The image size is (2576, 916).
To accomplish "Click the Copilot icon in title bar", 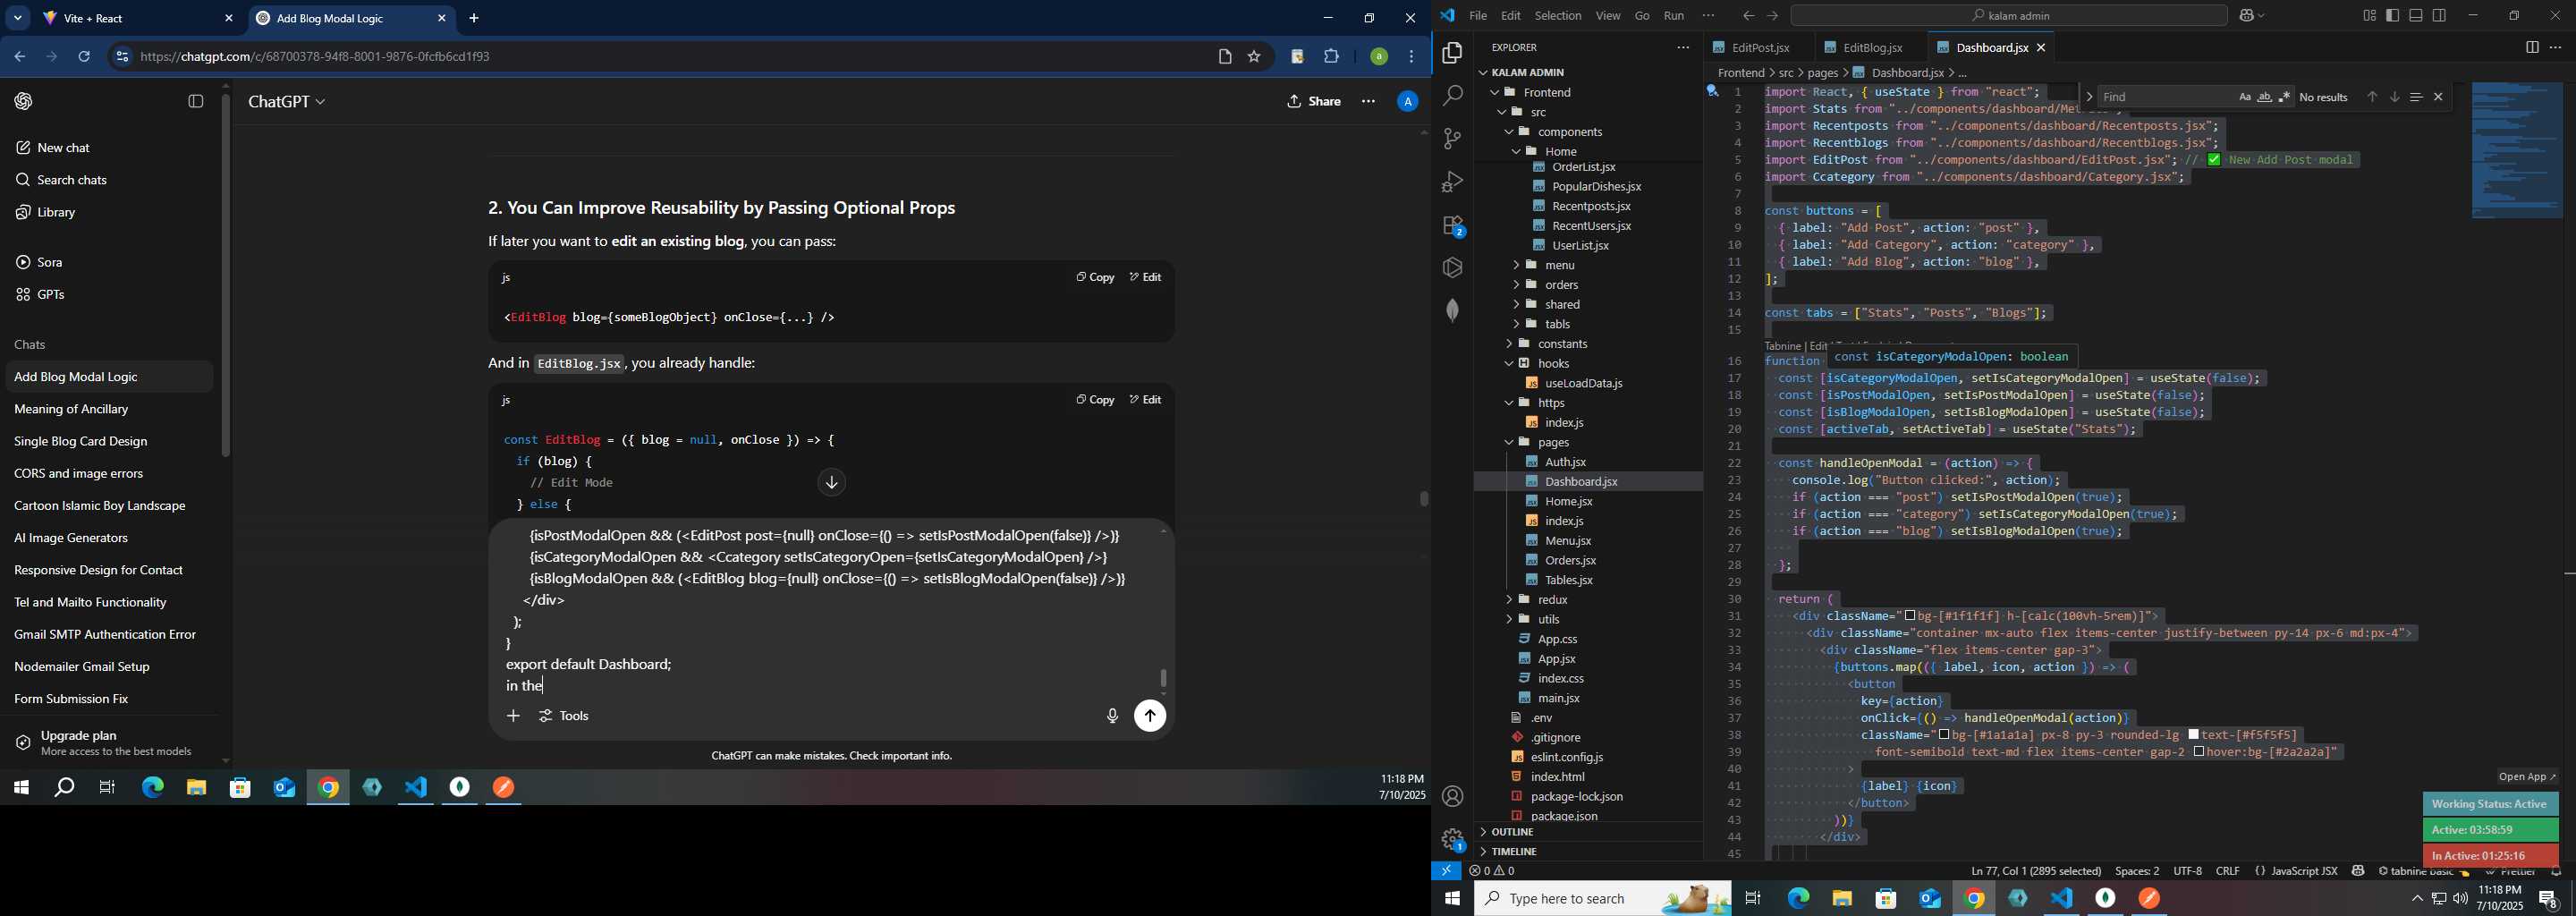I will 2248,16.
